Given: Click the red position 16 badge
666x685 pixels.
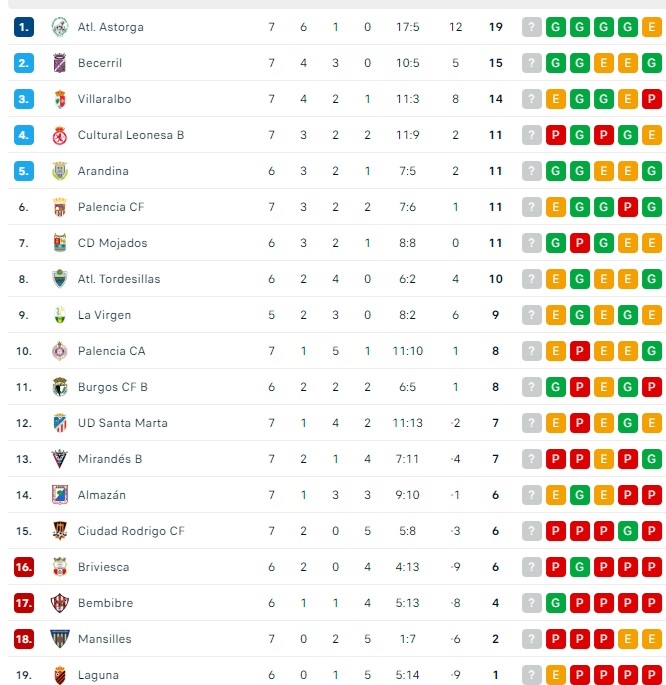Looking at the screenshot, I should pos(24,567).
